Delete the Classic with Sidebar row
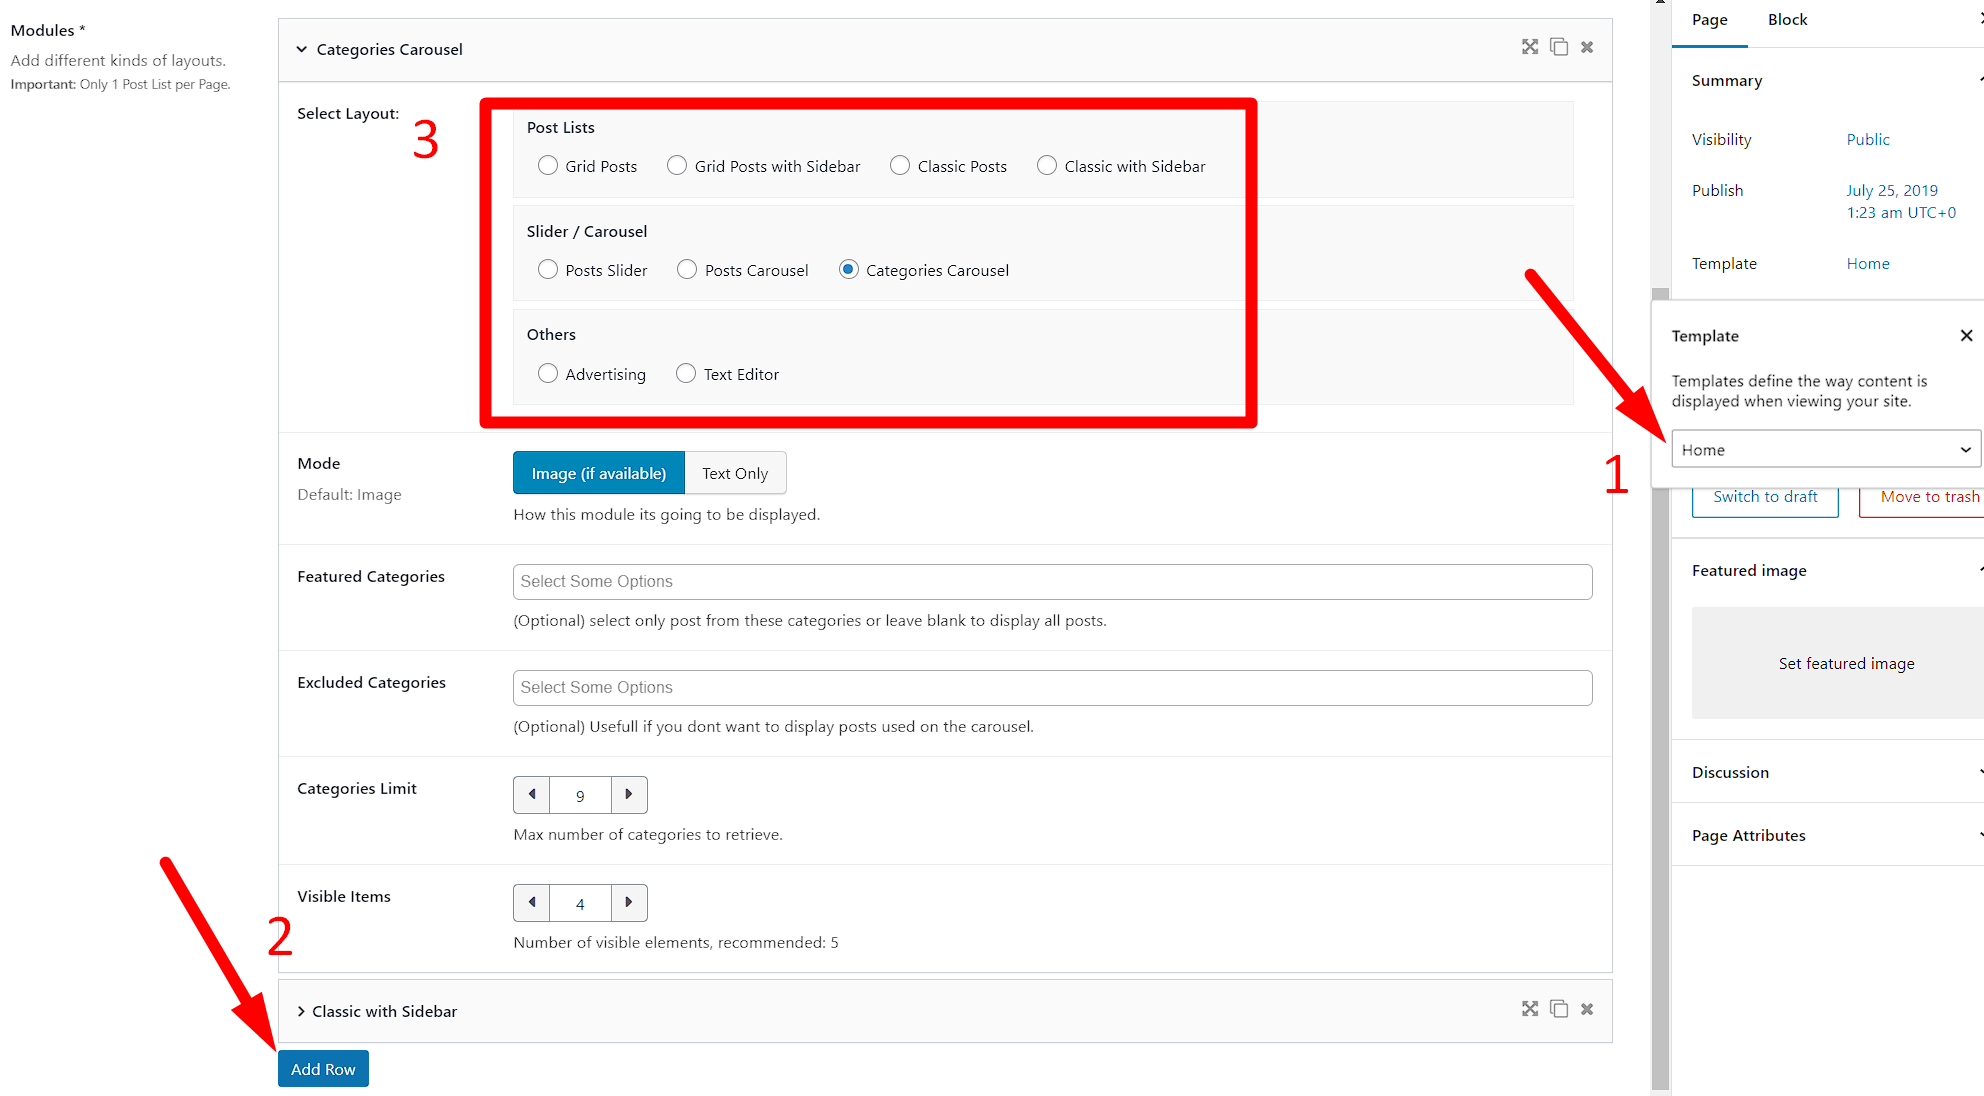This screenshot has height=1096, width=1984. pos(1587,1009)
